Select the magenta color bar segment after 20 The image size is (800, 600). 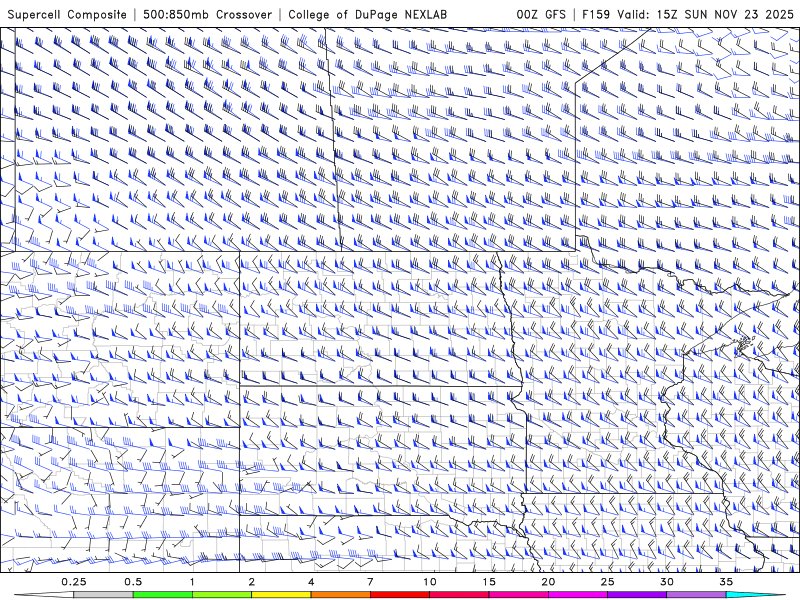tap(578, 595)
